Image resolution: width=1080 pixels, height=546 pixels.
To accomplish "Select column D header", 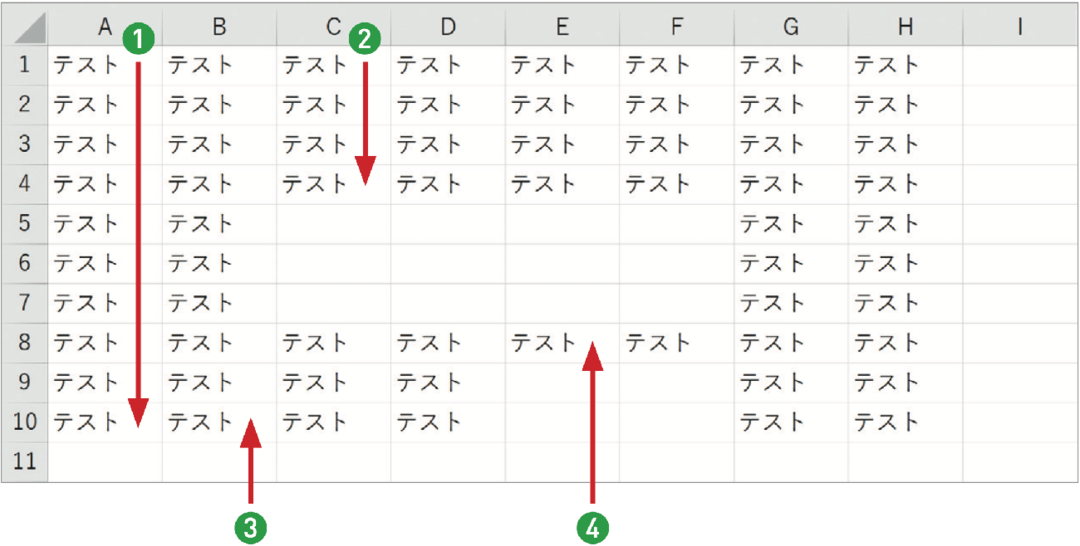I will click(x=448, y=26).
